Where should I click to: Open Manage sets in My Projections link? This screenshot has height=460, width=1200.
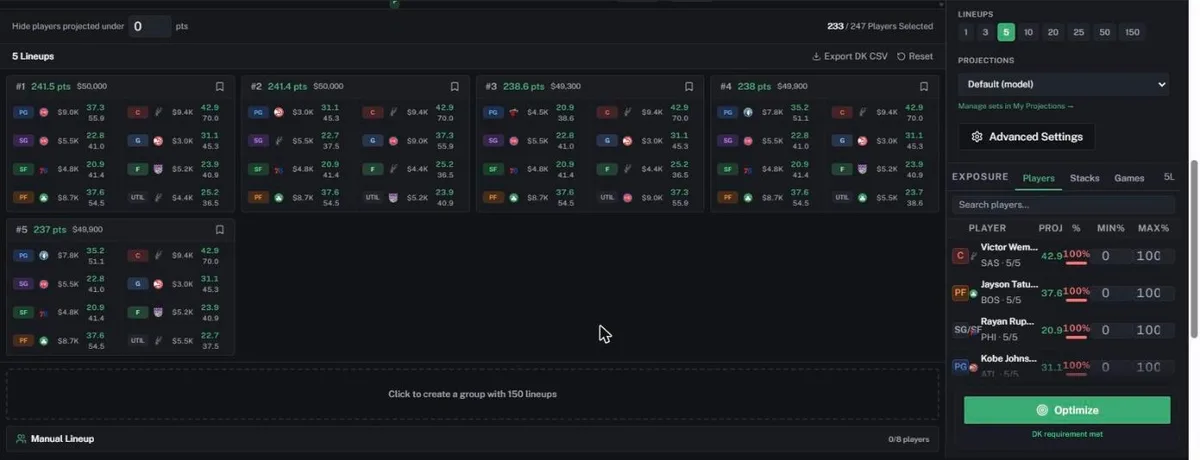tap(1015, 106)
